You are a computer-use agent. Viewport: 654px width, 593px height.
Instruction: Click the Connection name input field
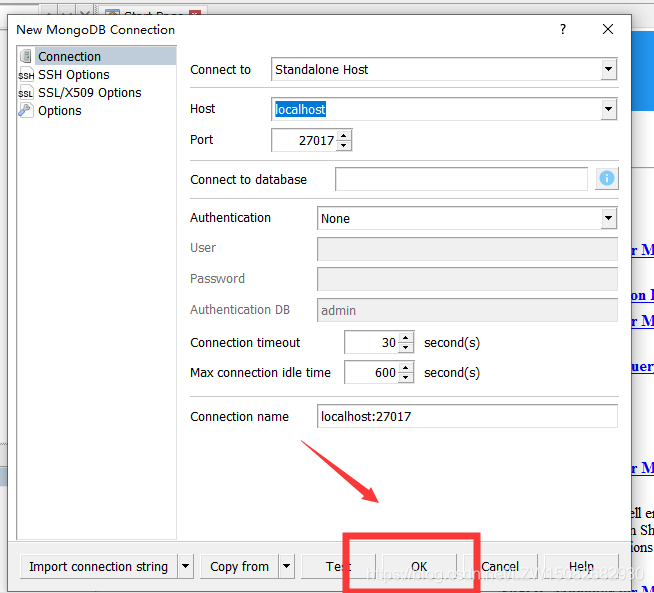click(x=467, y=416)
